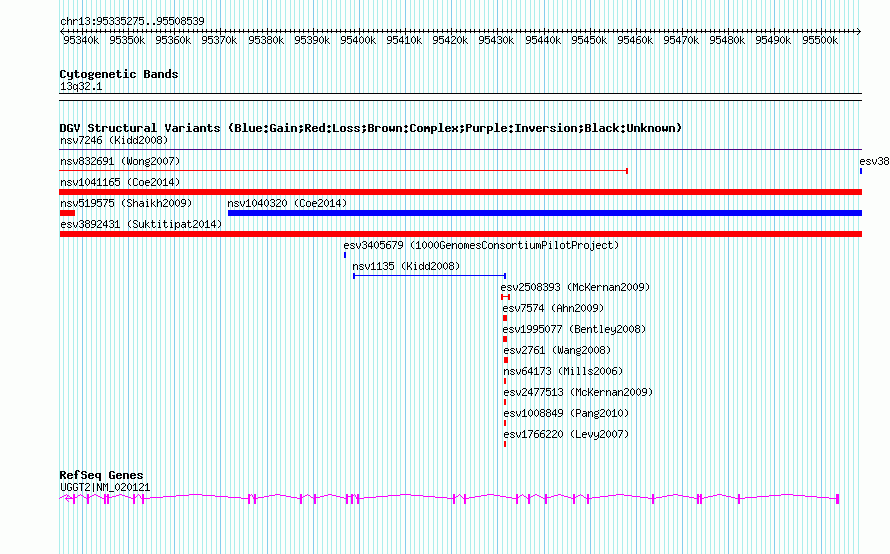Screen dimensions: 890x554
Task: Click the thin red nsv832691 loss line
Action: [x=343, y=171]
